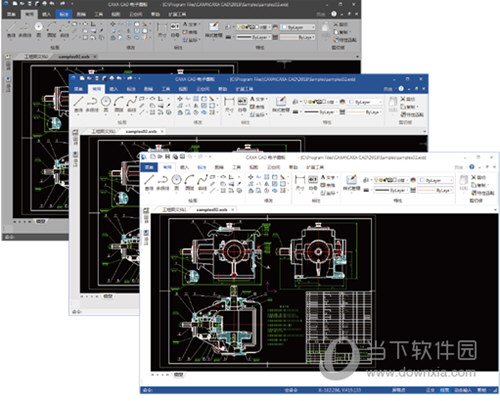Image resolution: width=500 pixels, height=401 pixels.
Task: Click the coordinate readout in the front window status bar
Action: click(x=339, y=390)
